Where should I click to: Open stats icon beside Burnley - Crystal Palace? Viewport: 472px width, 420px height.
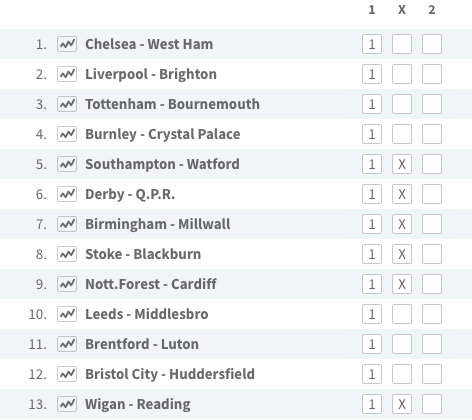[x=67, y=134]
